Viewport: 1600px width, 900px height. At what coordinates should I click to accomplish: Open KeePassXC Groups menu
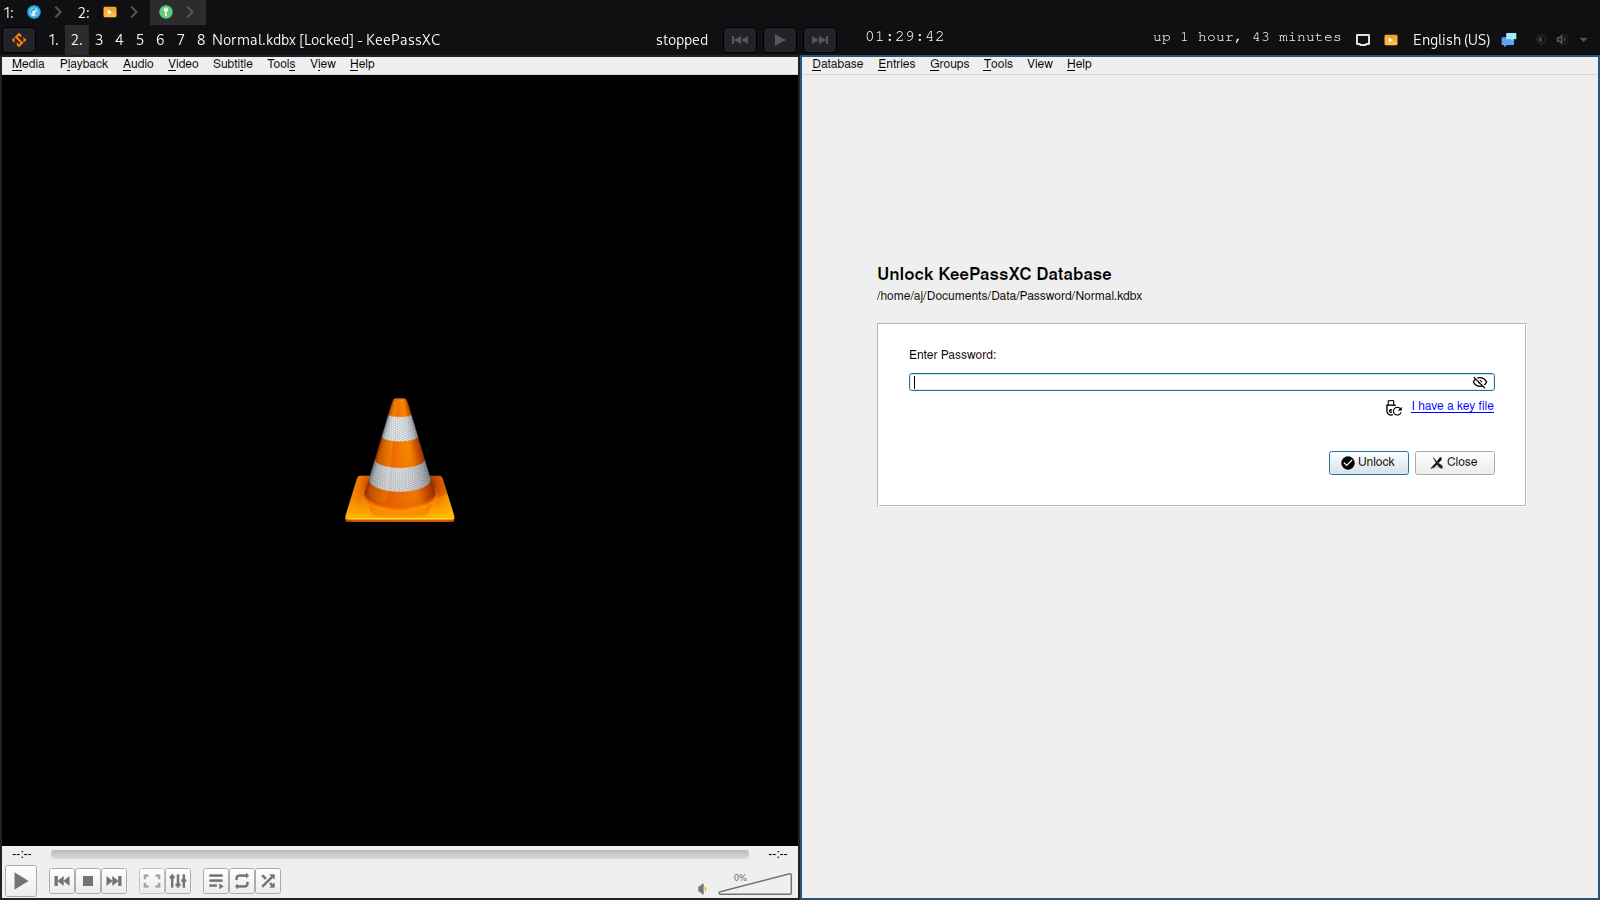click(949, 64)
